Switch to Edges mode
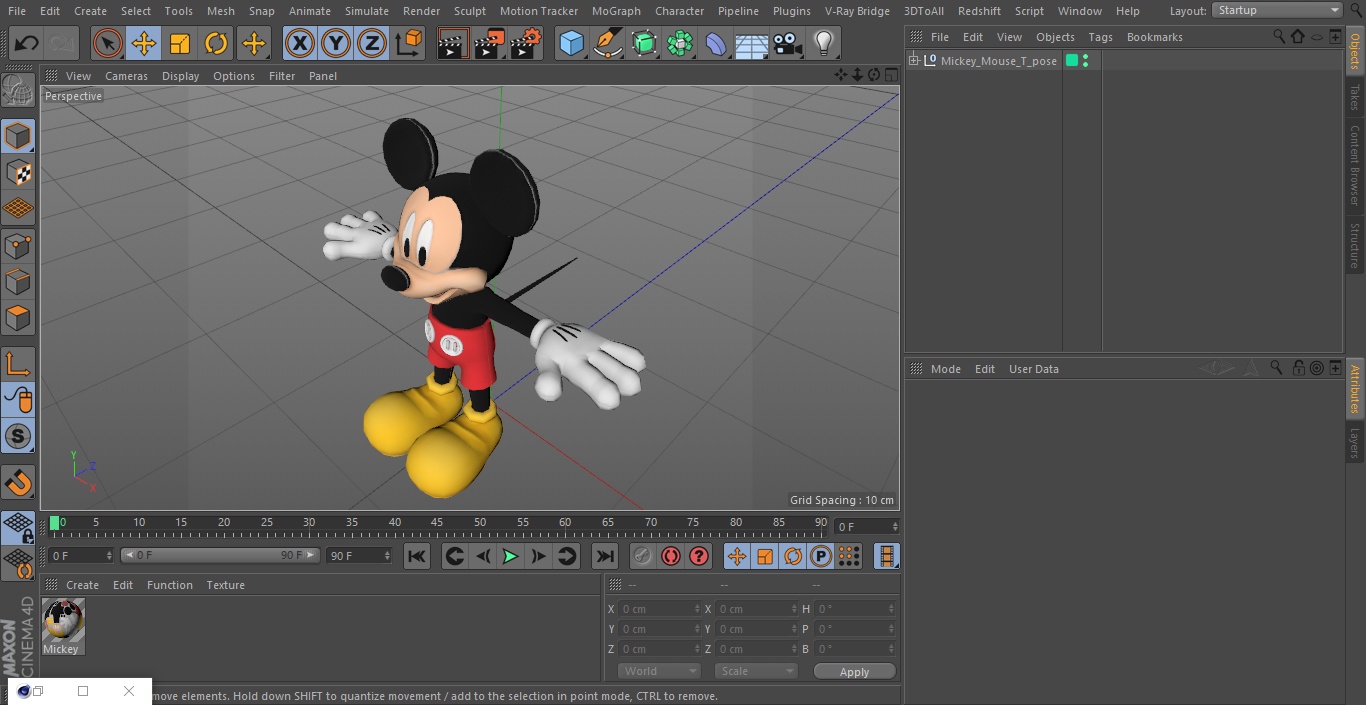This screenshot has width=1366, height=705. click(x=18, y=282)
